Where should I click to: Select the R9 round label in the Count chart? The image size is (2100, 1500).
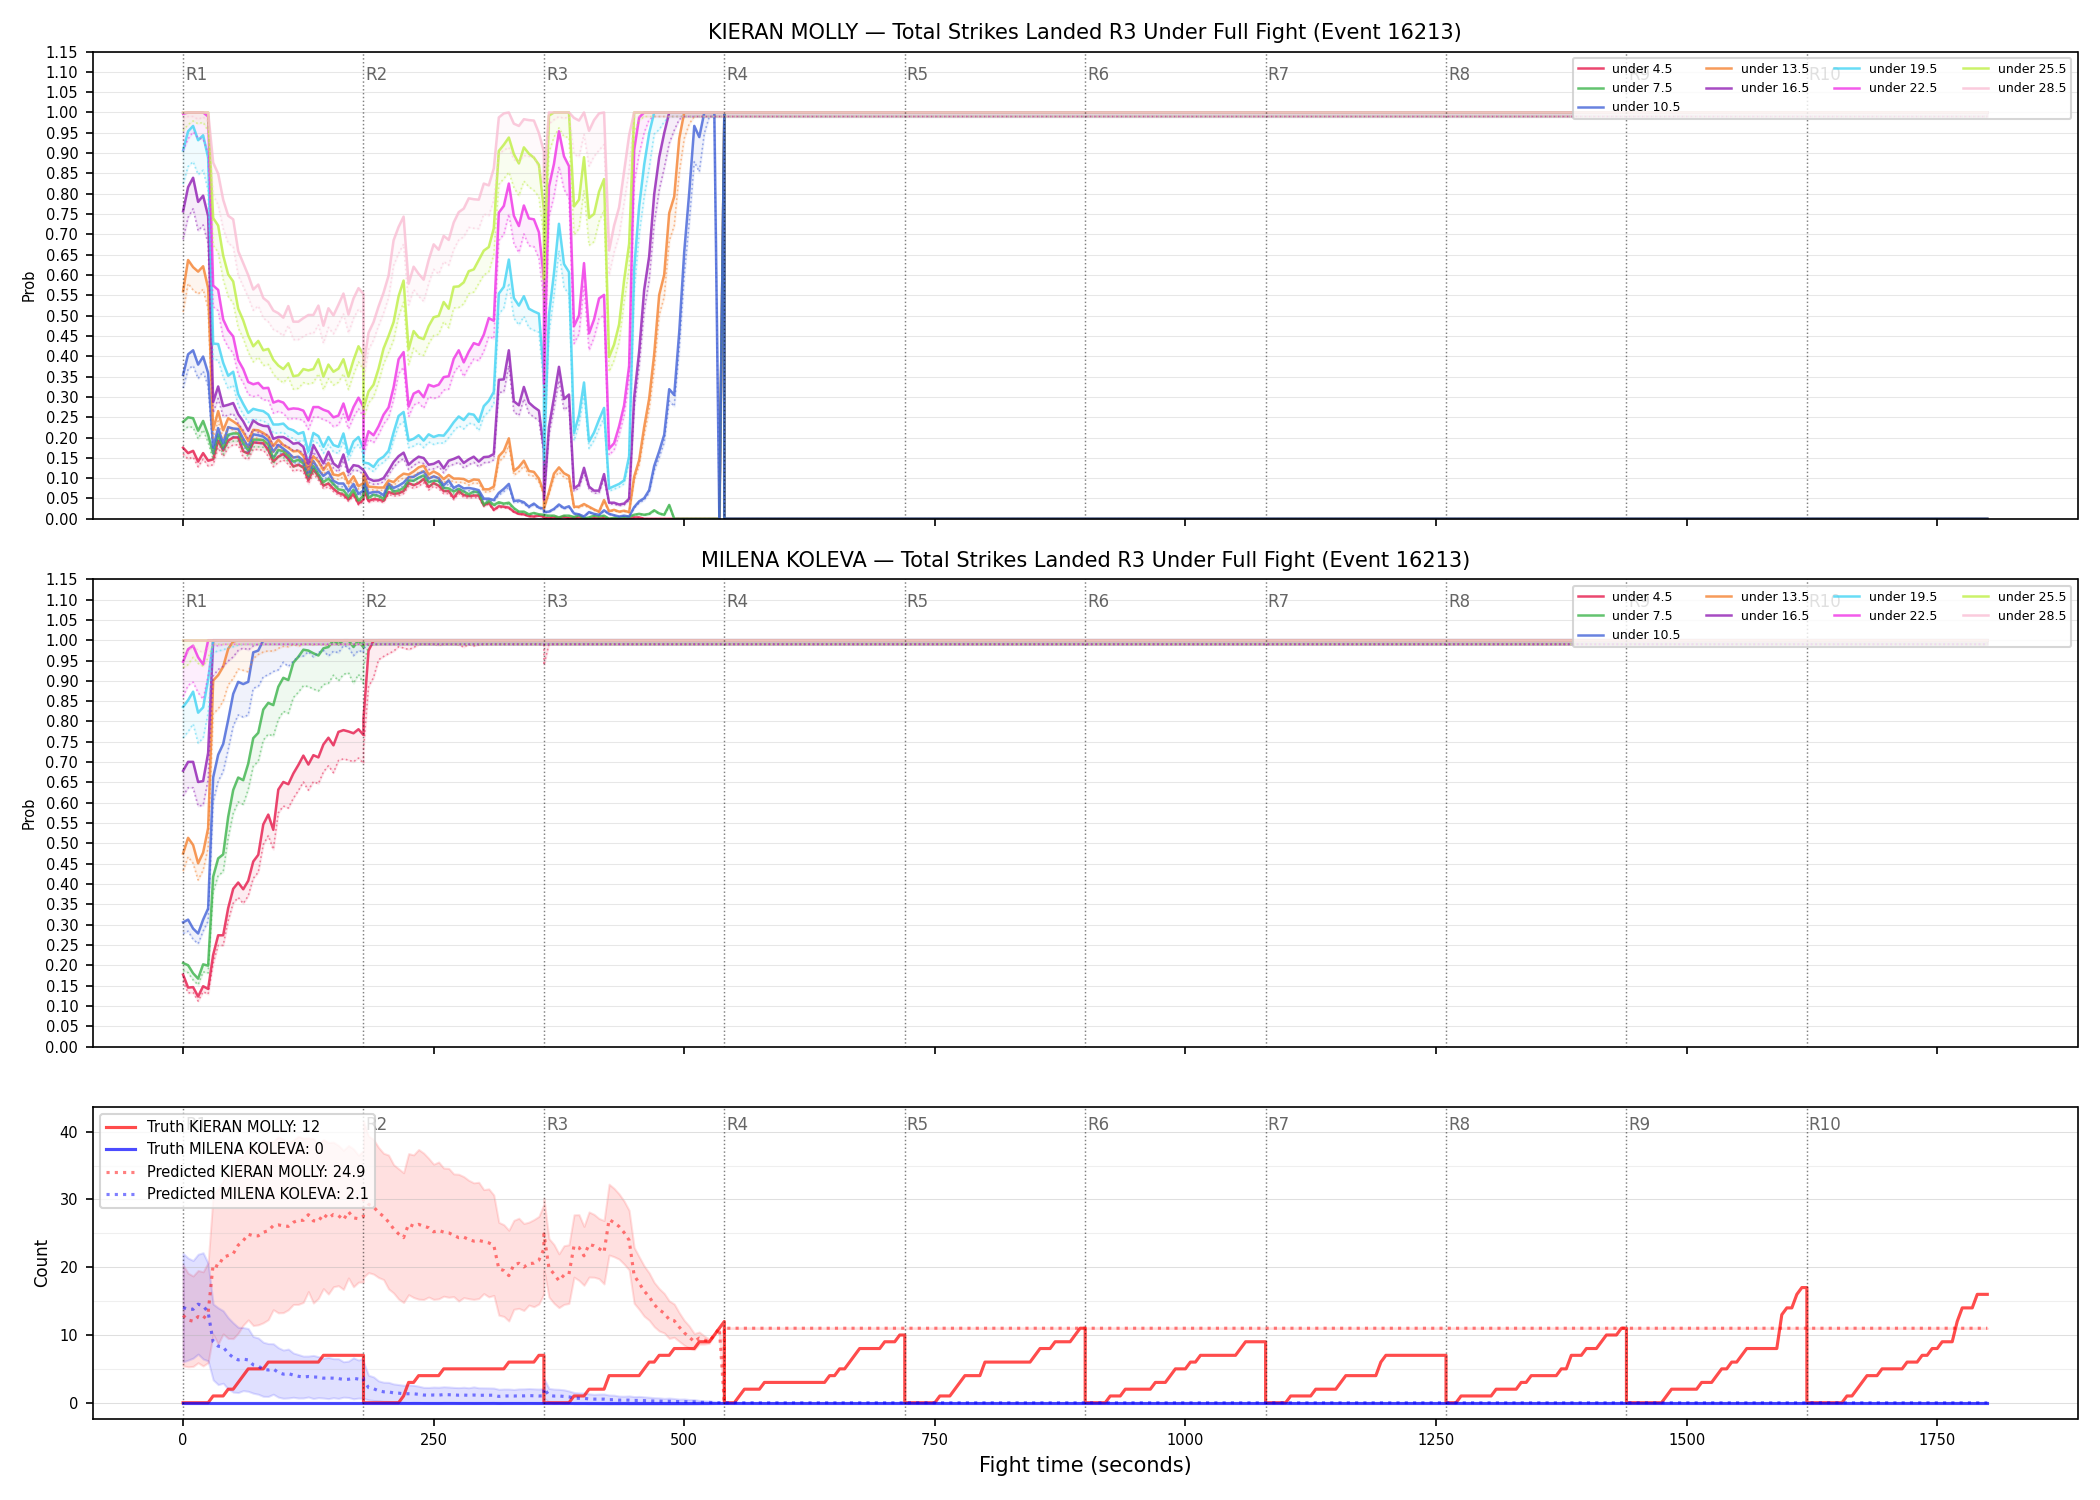point(1639,1124)
